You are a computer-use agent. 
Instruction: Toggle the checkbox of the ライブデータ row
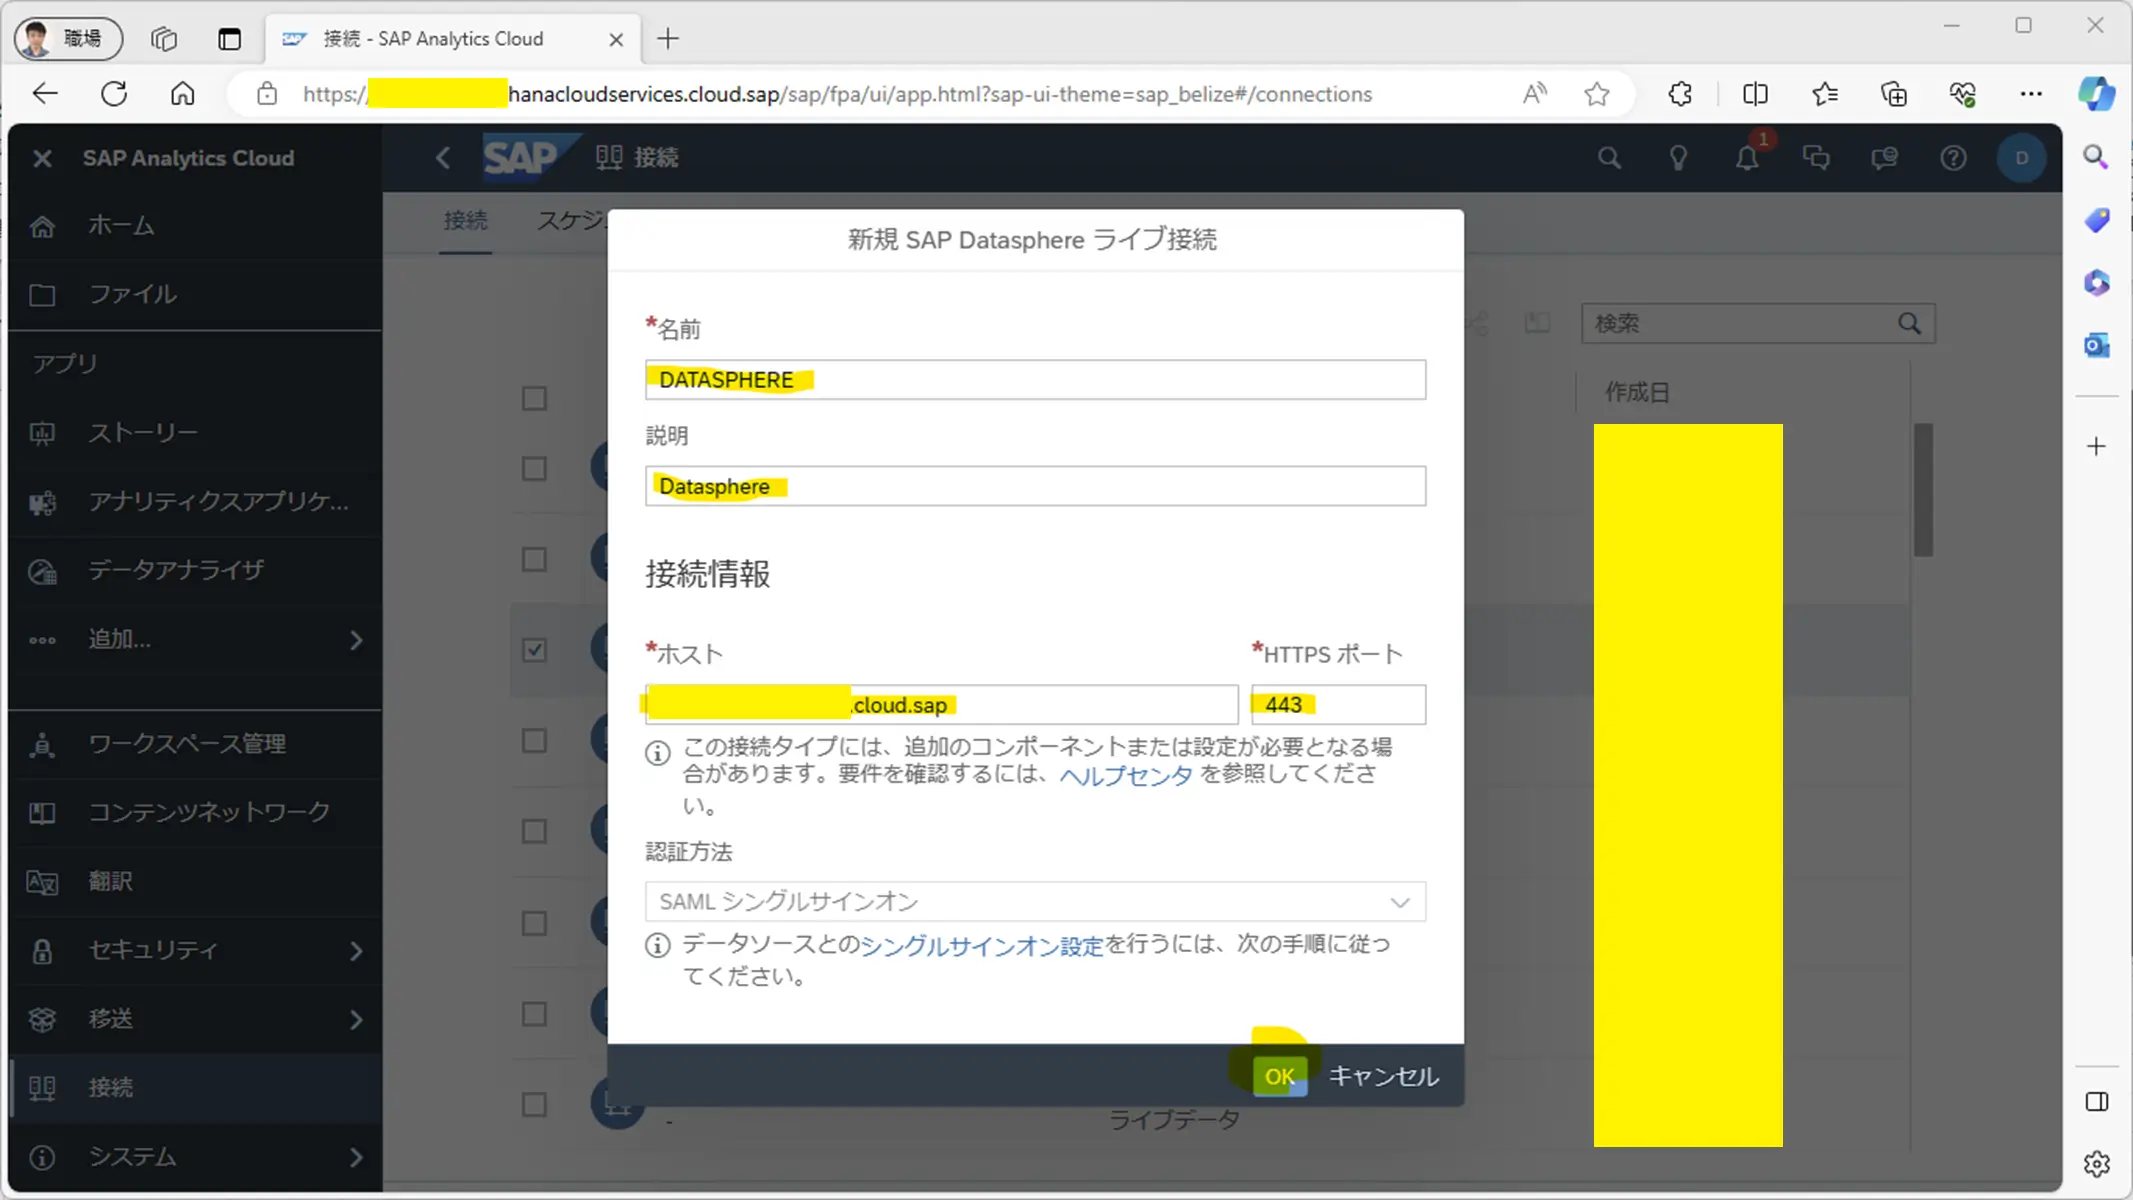click(535, 1104)
